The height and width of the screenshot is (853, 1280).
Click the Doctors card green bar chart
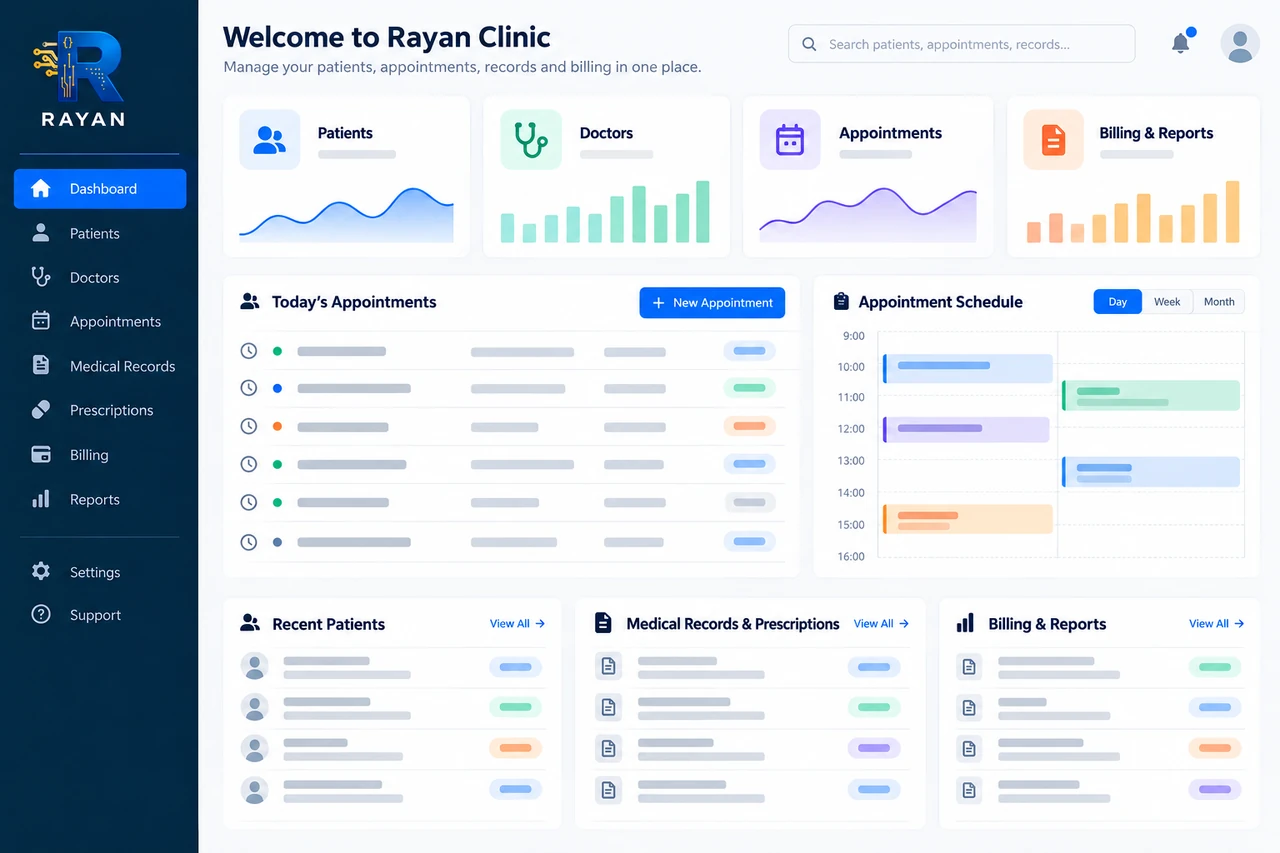coord(605,212)
